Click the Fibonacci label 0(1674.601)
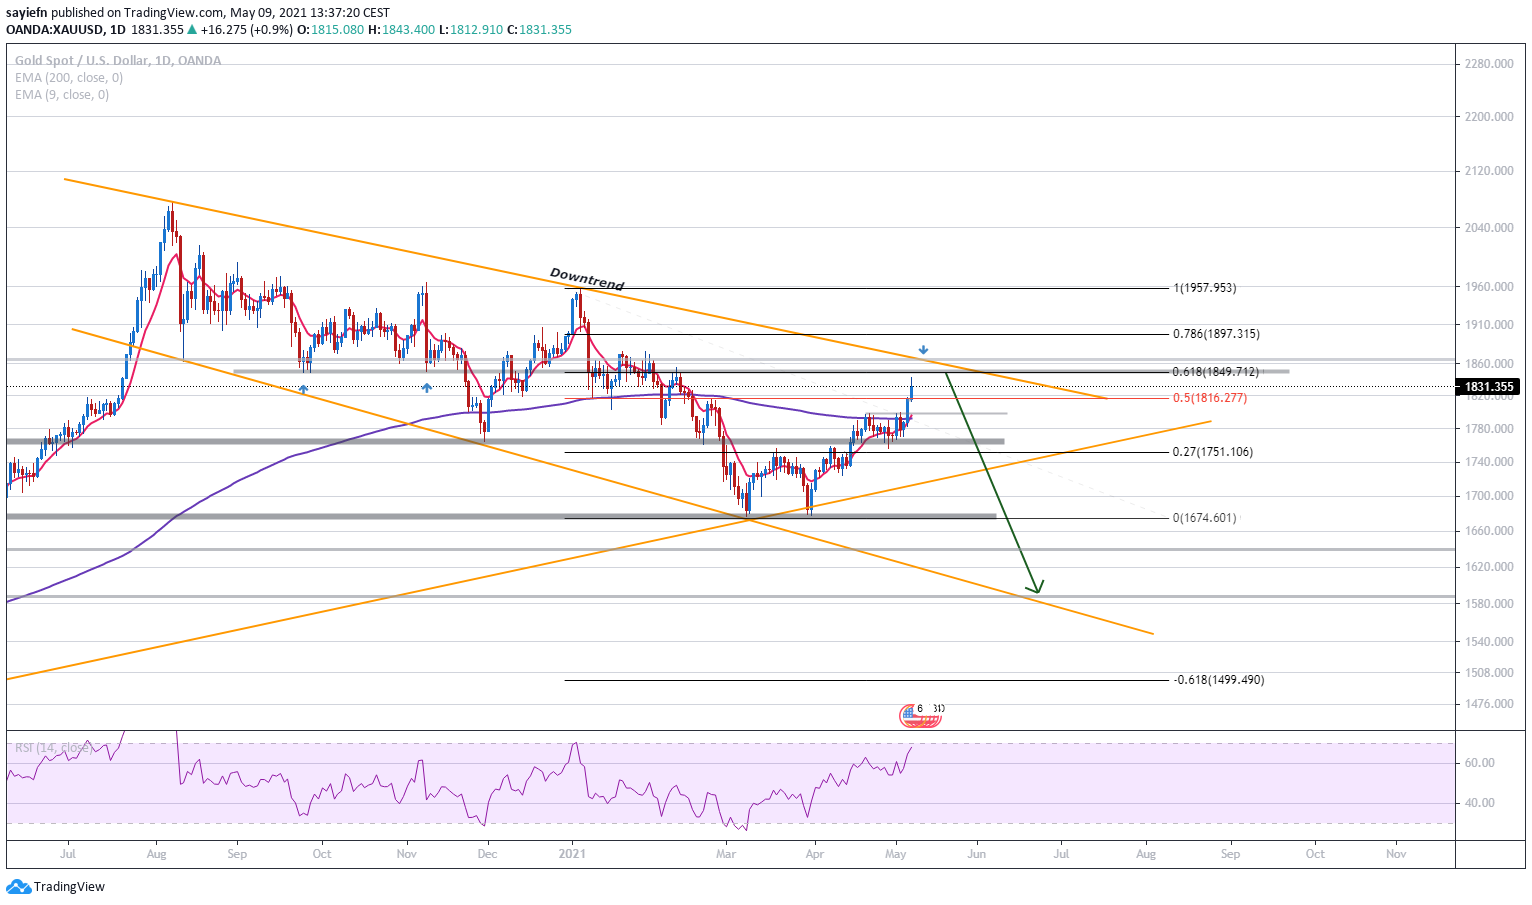 1205,518
